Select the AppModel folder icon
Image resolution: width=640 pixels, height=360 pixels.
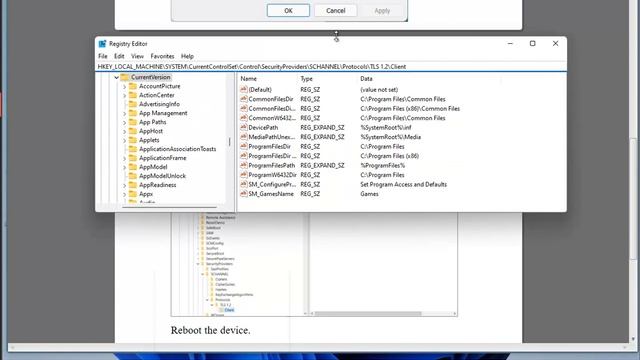click(133, 167)
